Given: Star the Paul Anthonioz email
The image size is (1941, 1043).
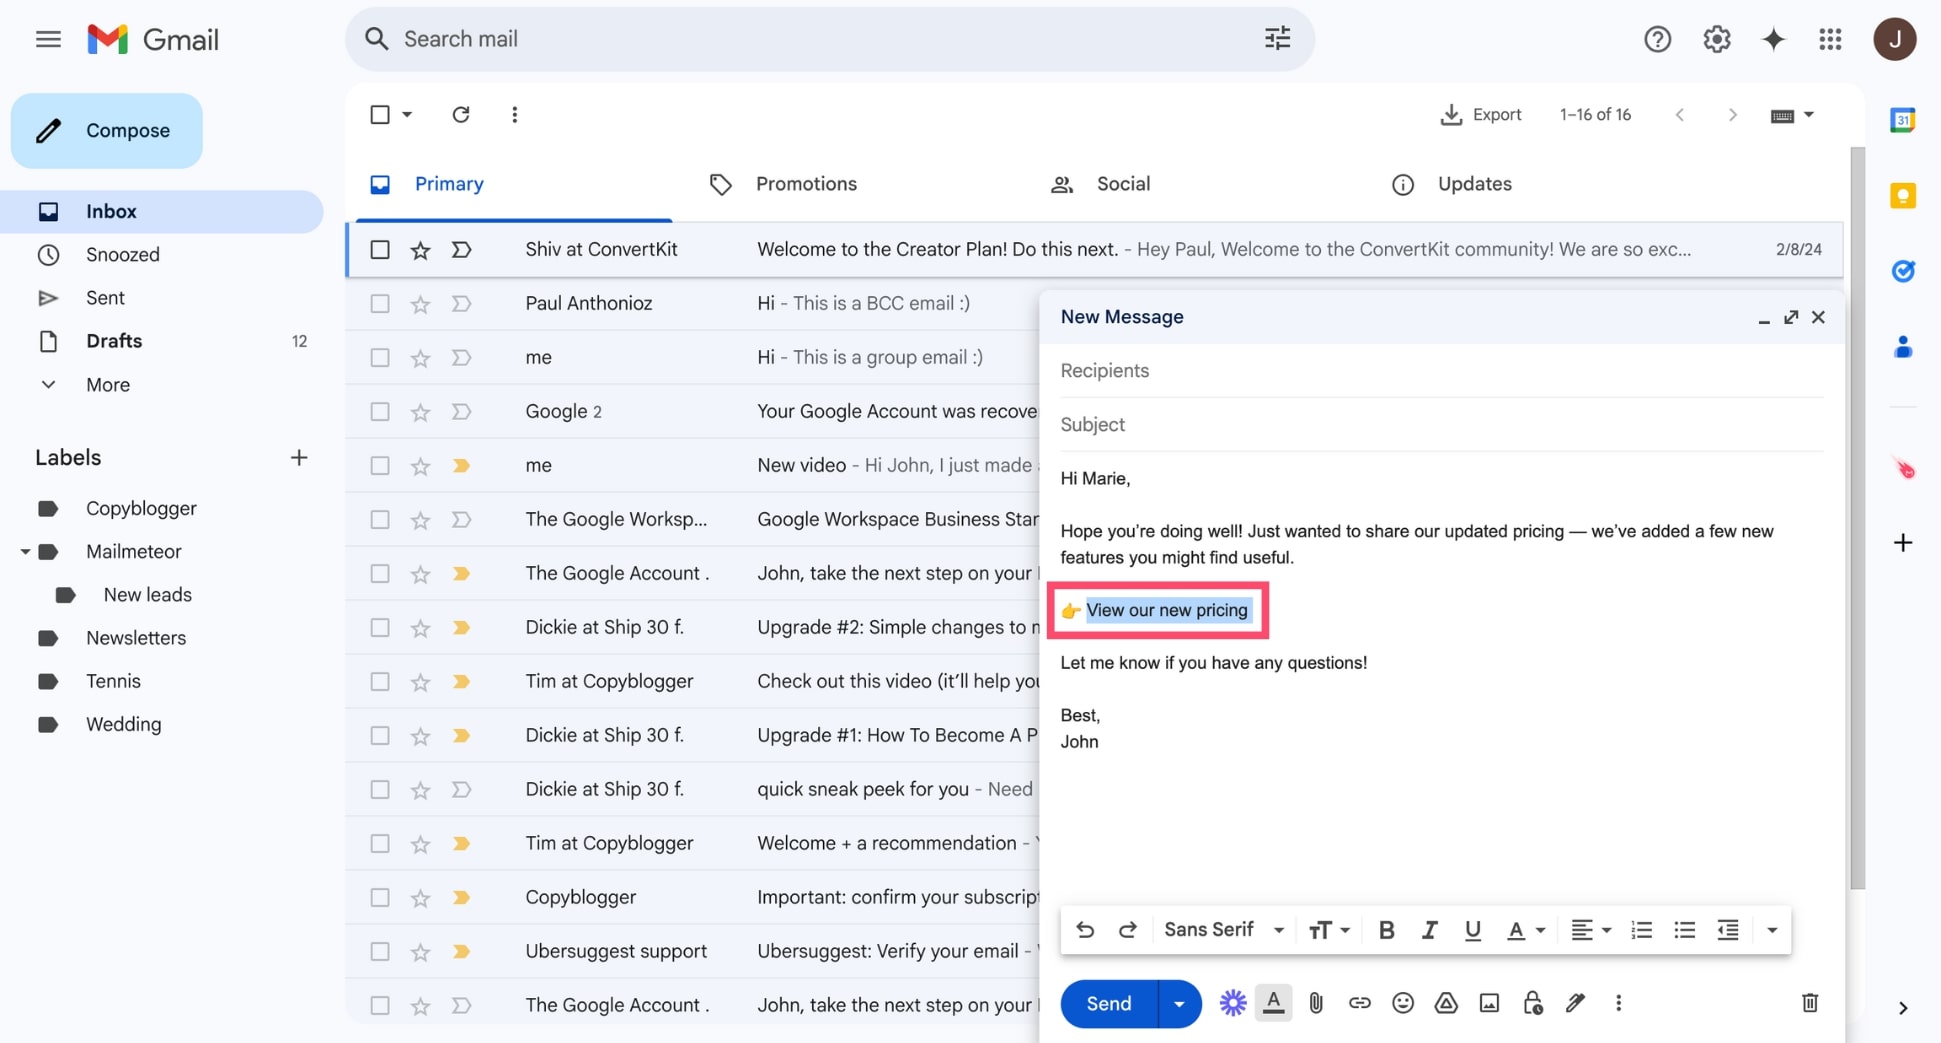Looking at the screenshot, I should tap(420, 303).
